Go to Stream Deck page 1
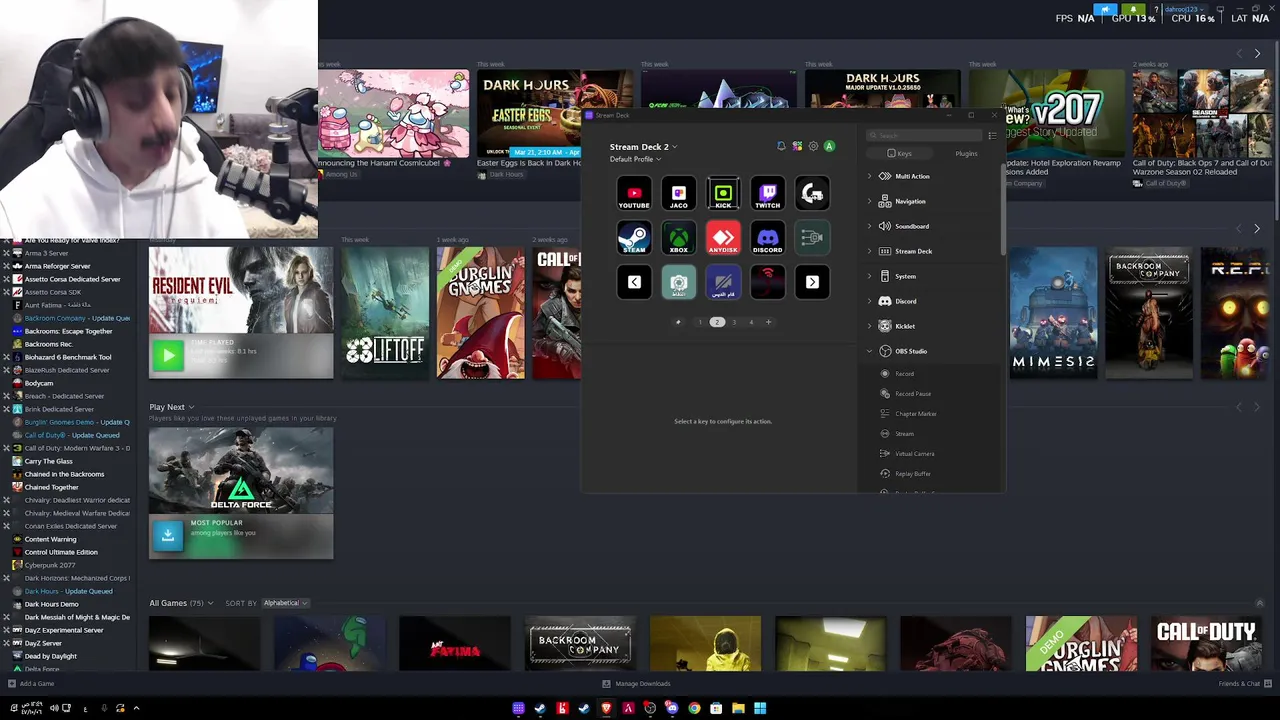Image resolution: width=1280 pixels, height=720 pixels. pyautogui.click(x=700, y=322)
